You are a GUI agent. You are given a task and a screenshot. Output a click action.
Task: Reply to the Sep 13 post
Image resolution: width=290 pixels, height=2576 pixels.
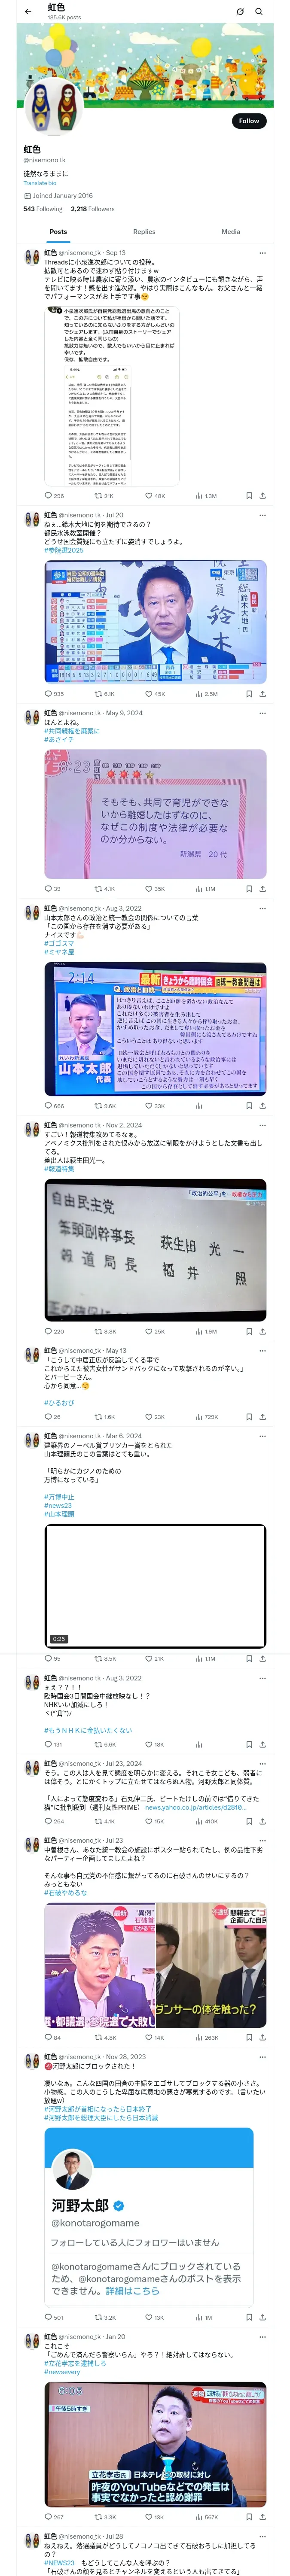[48, 495]
